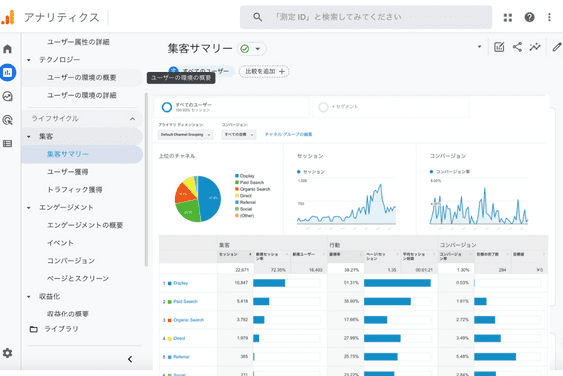Open Insights sparkline icon
Viewport: 563px width, 376px height.
tap(535, 47)
